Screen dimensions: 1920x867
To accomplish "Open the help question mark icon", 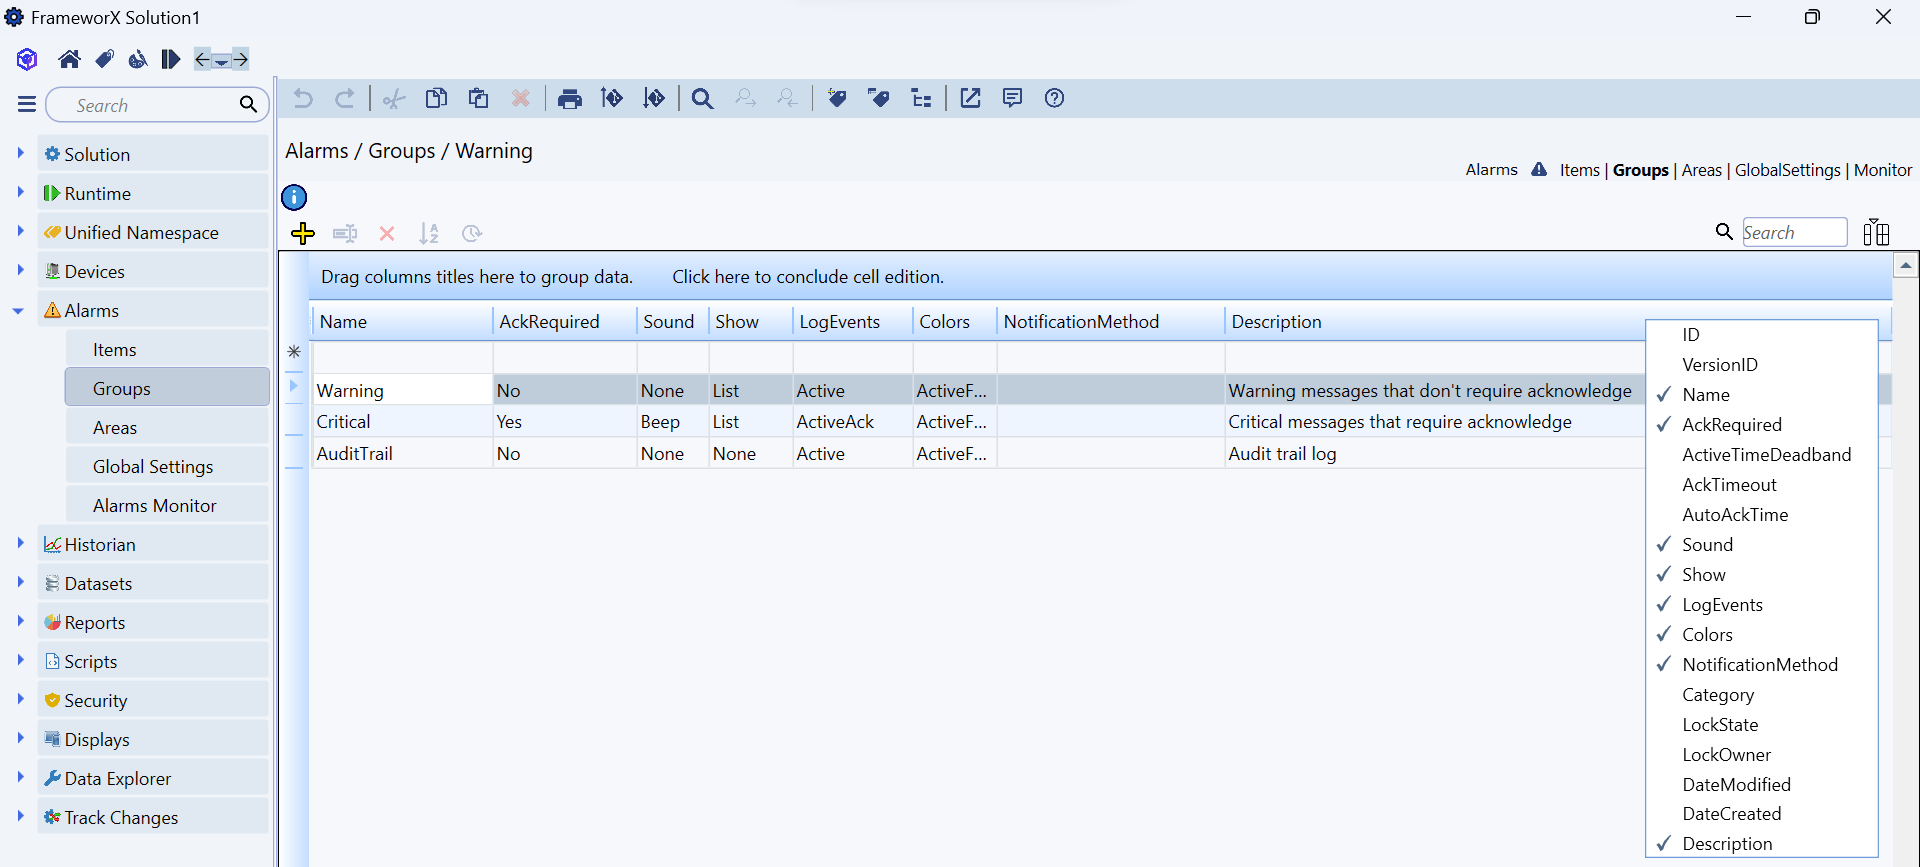I will click(1054, 98).
